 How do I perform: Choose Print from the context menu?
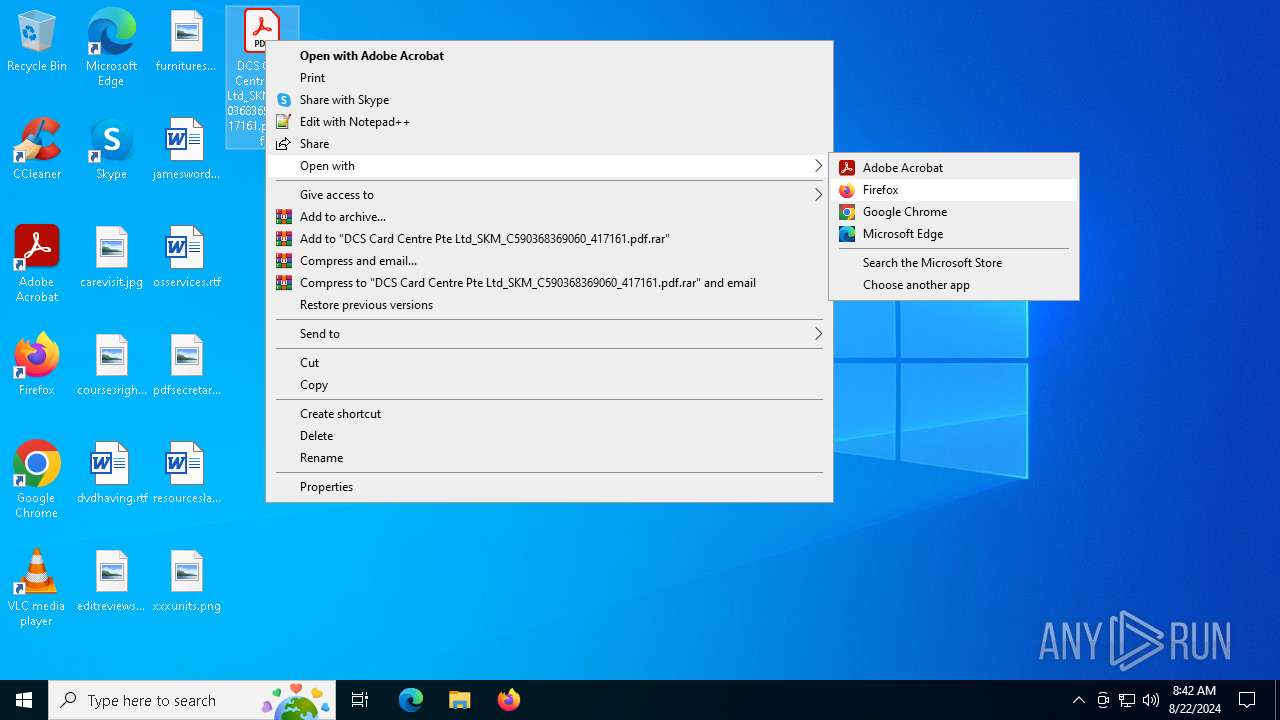point(549,78)
